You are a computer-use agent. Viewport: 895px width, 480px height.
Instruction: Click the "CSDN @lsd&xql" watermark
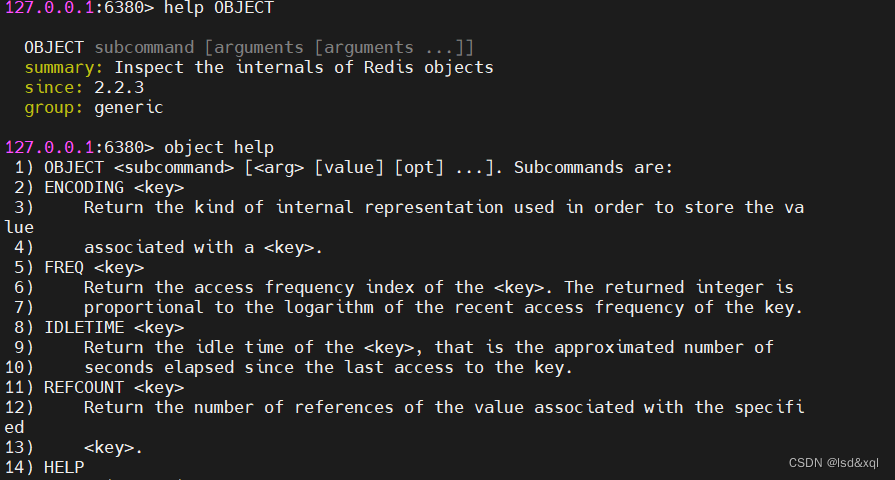point(833,463)
